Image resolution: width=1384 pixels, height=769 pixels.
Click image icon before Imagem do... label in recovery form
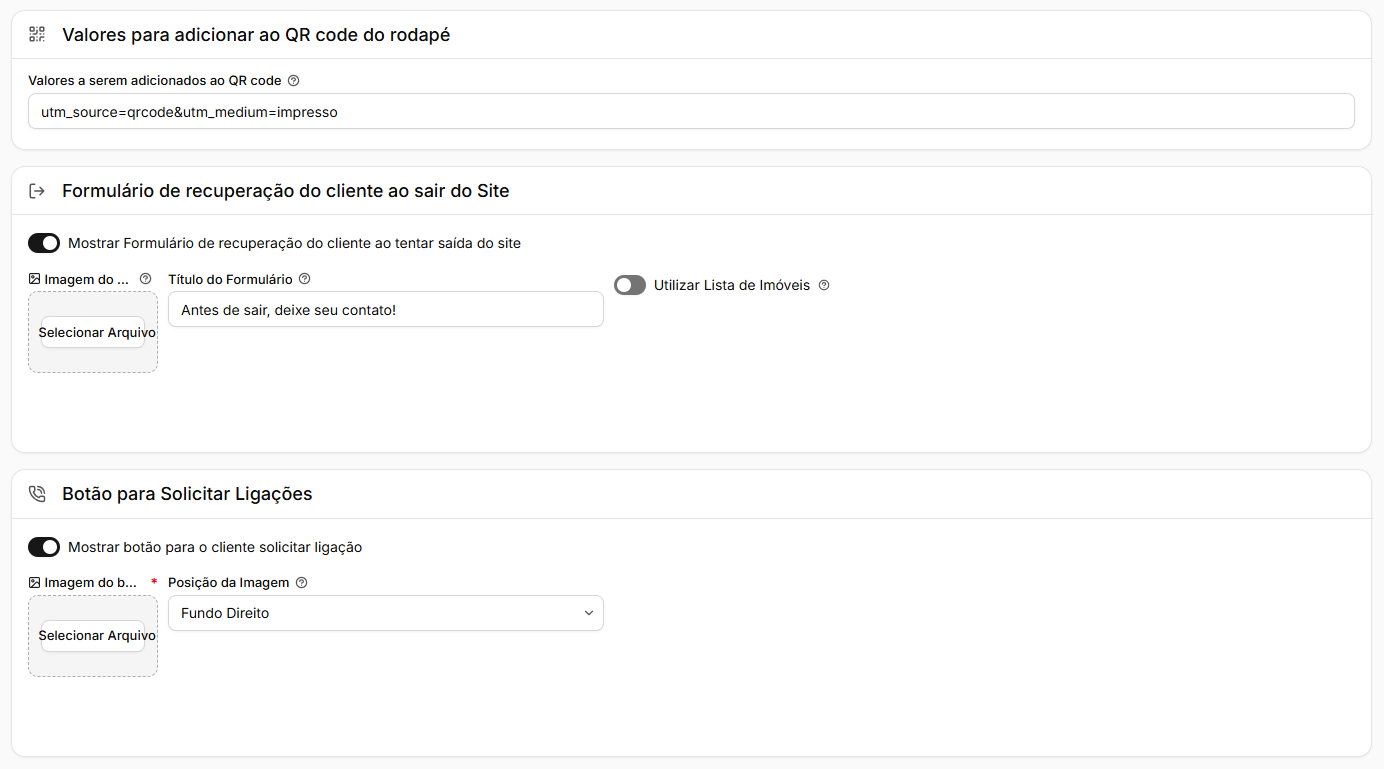click(34, 279)
